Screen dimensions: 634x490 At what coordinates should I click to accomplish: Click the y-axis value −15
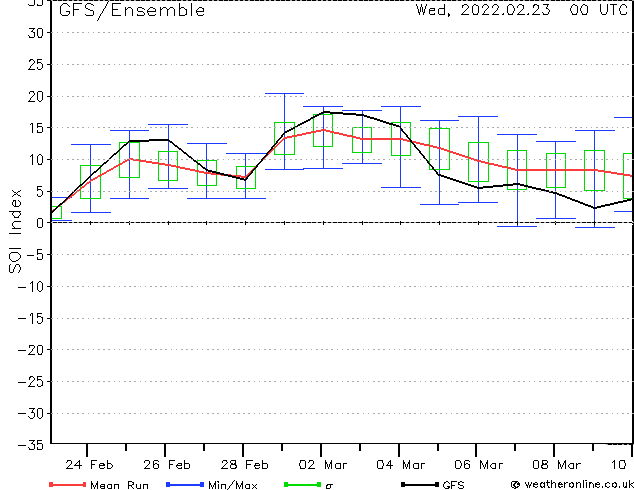tap(31, 319)
